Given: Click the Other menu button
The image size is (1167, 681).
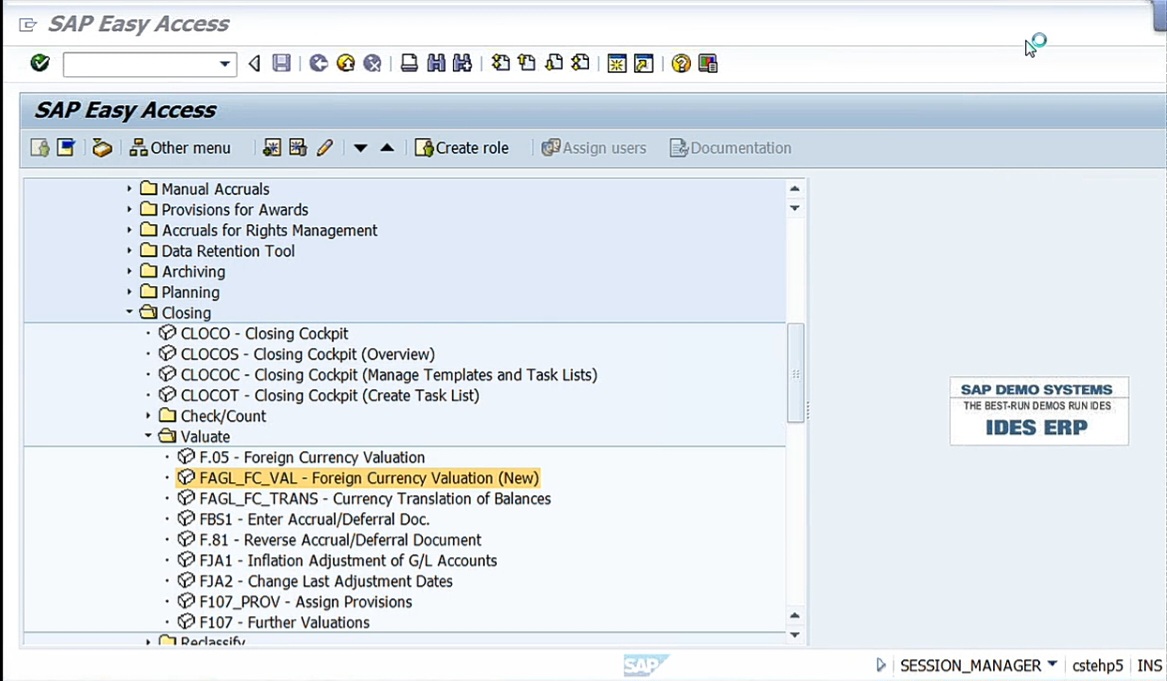Looking at the screenshot, I should click(180, 147).
